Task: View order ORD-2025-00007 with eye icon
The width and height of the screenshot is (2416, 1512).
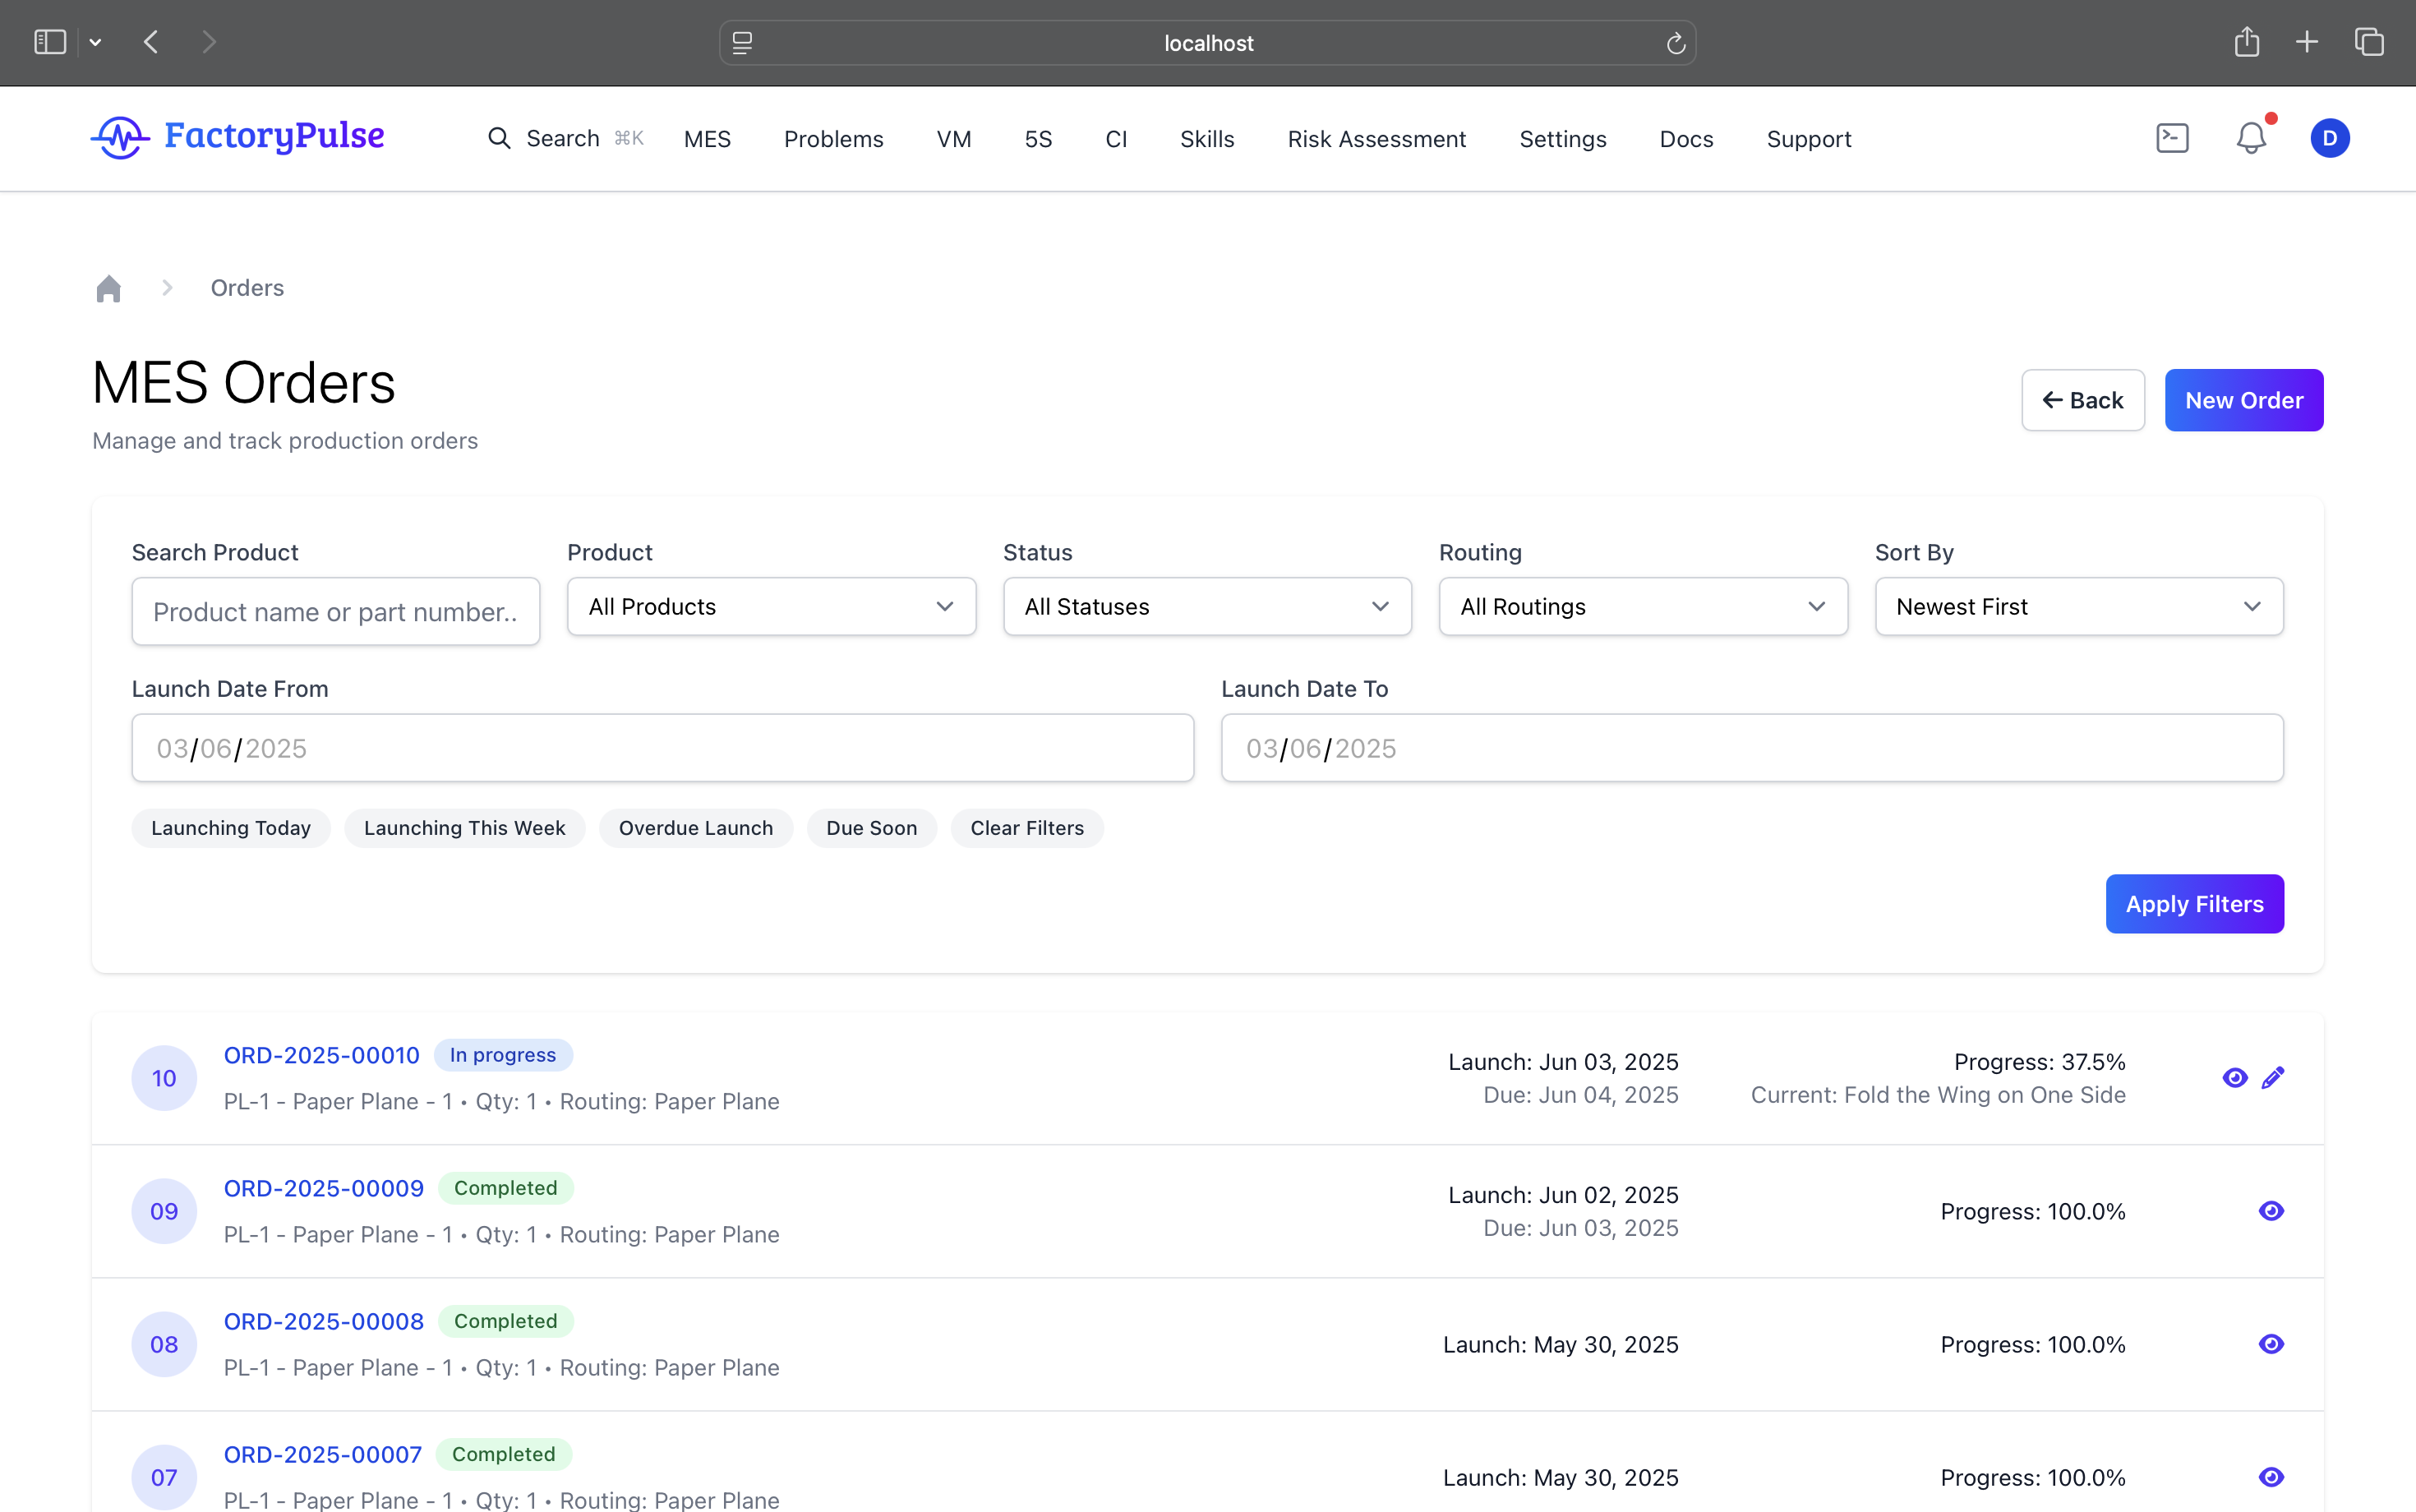Action: [x=2271, y=1476]
